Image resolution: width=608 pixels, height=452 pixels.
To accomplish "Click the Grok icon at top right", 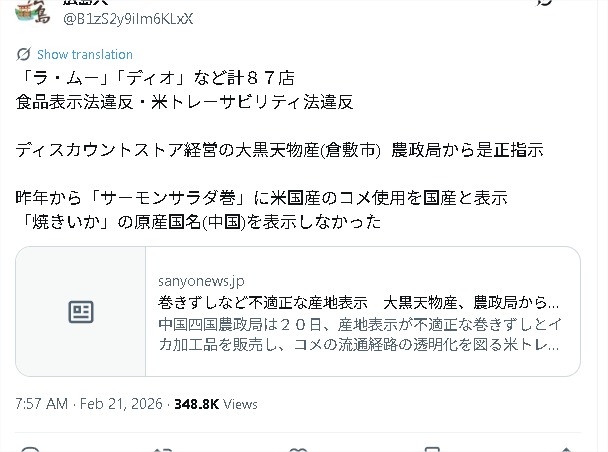I will click(544, 2).
